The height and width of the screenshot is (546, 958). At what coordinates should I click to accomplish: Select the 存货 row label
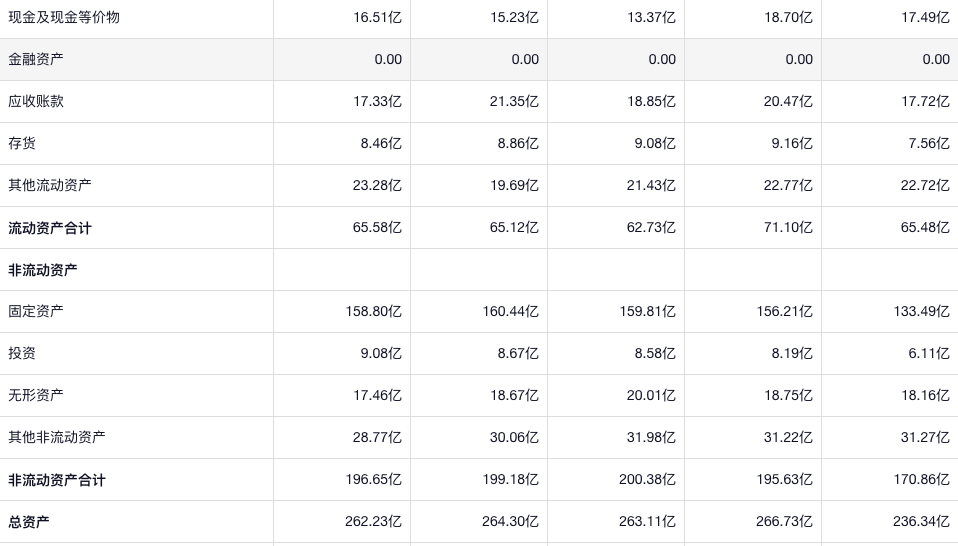click(22, 143)
